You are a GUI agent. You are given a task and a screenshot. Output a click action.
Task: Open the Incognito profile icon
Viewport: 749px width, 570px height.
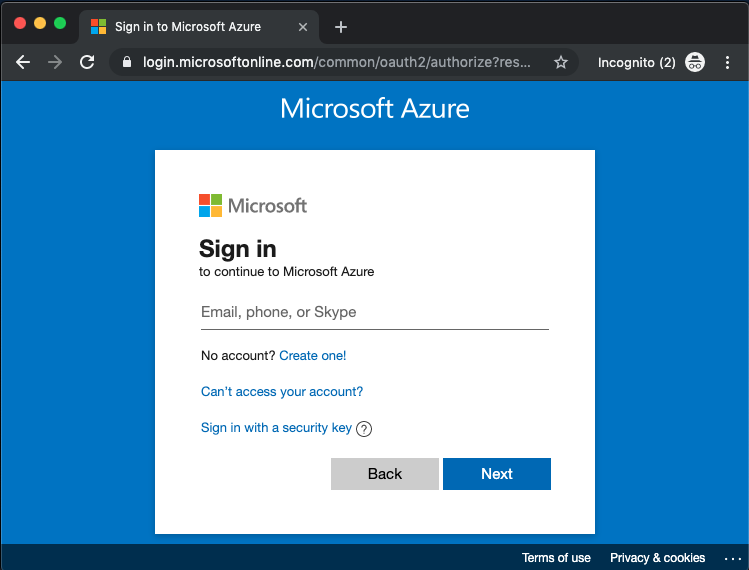tap(695, 62)
